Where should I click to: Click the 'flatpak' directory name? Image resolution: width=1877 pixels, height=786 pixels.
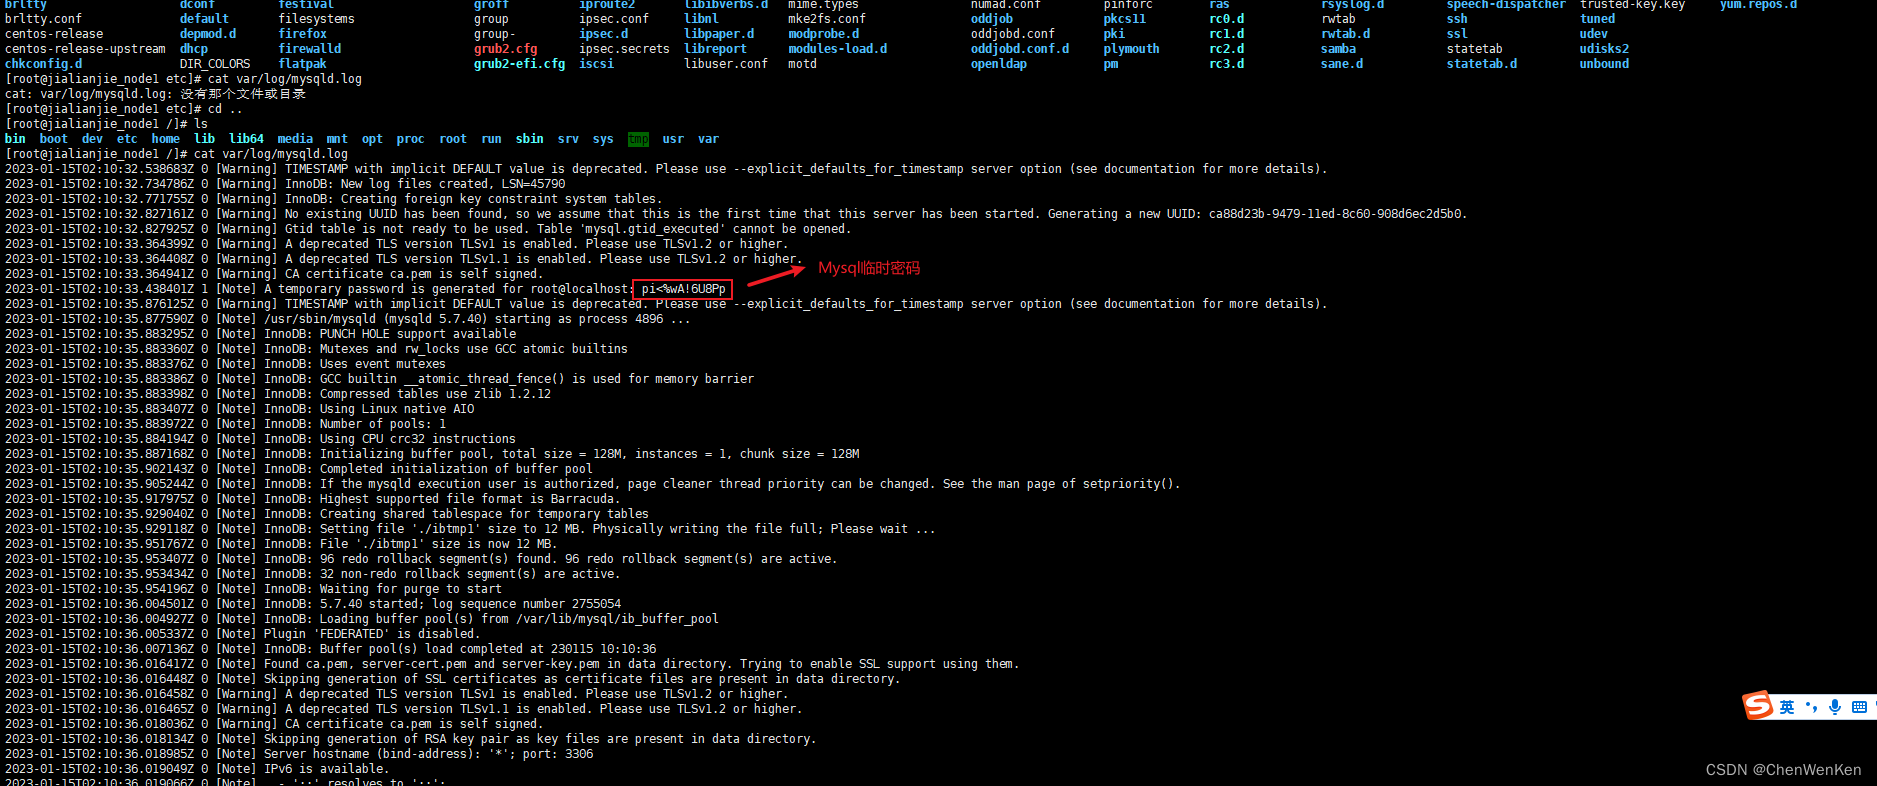[x=303, y=64]
